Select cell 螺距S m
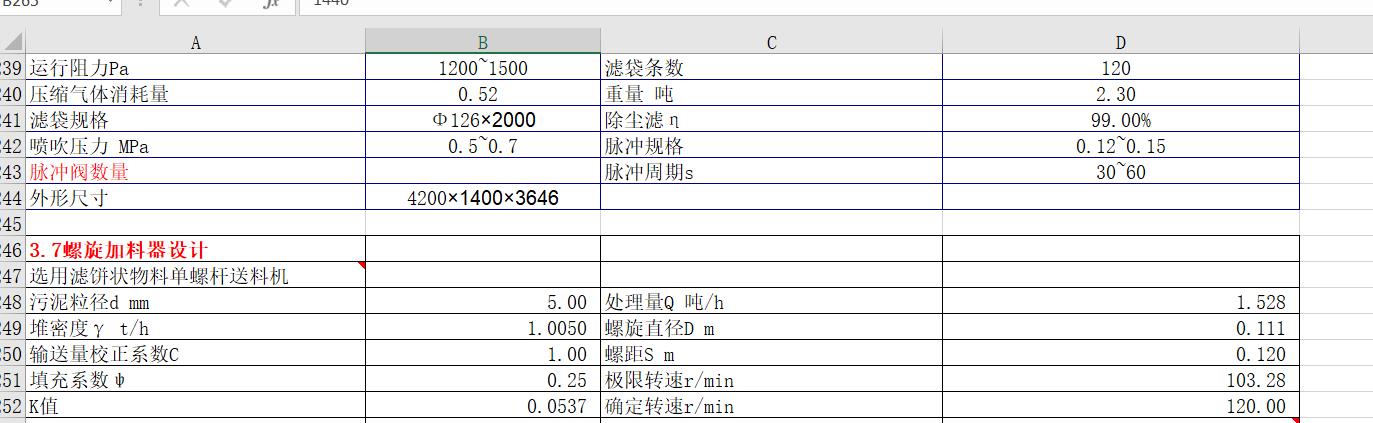 771,353
